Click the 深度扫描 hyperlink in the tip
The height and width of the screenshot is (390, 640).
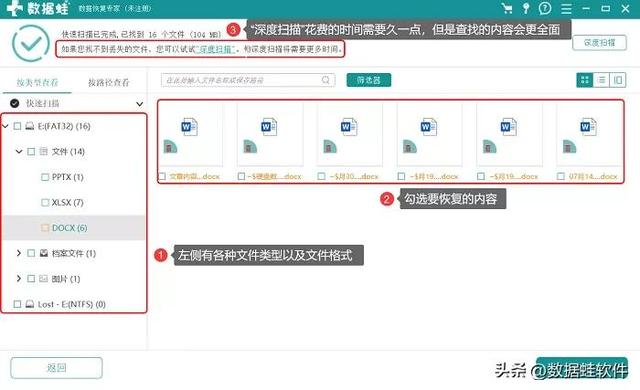[x=216, y=49]
